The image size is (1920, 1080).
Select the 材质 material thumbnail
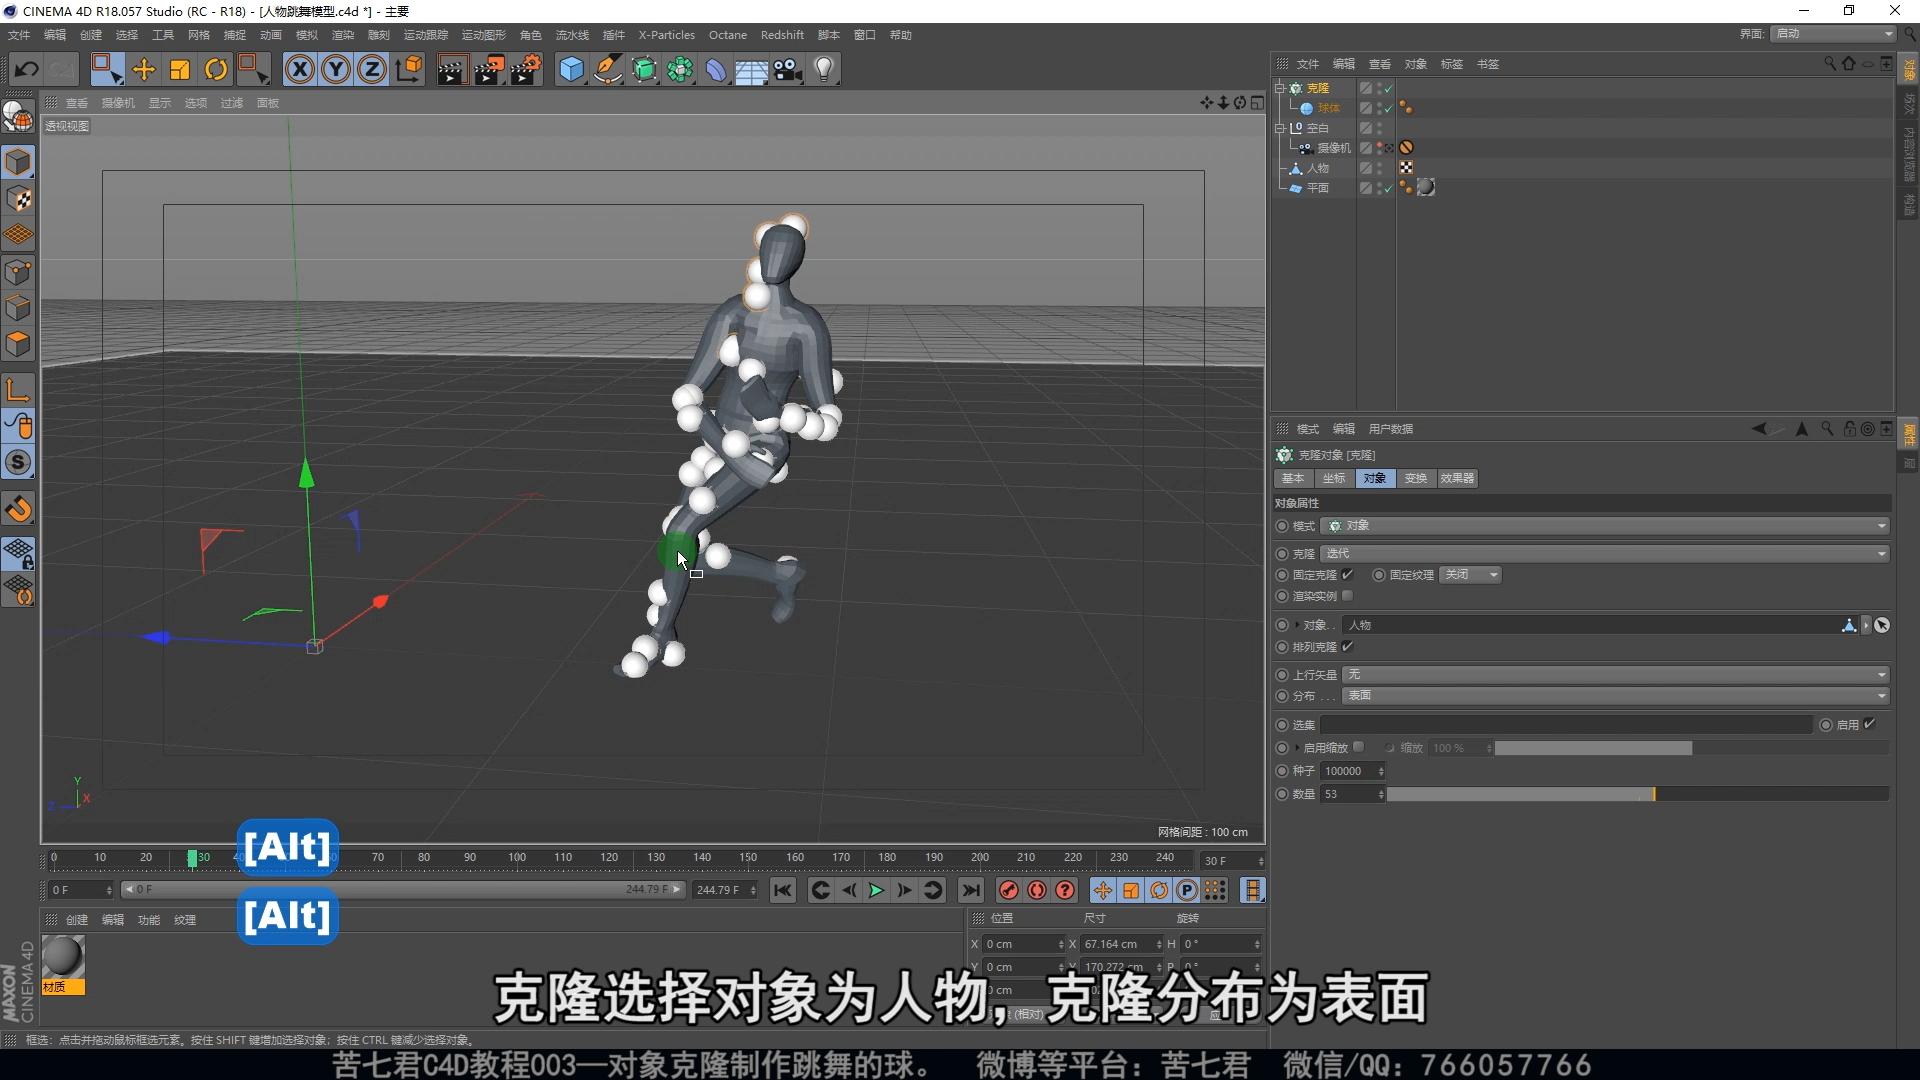(x=63, y=957)
